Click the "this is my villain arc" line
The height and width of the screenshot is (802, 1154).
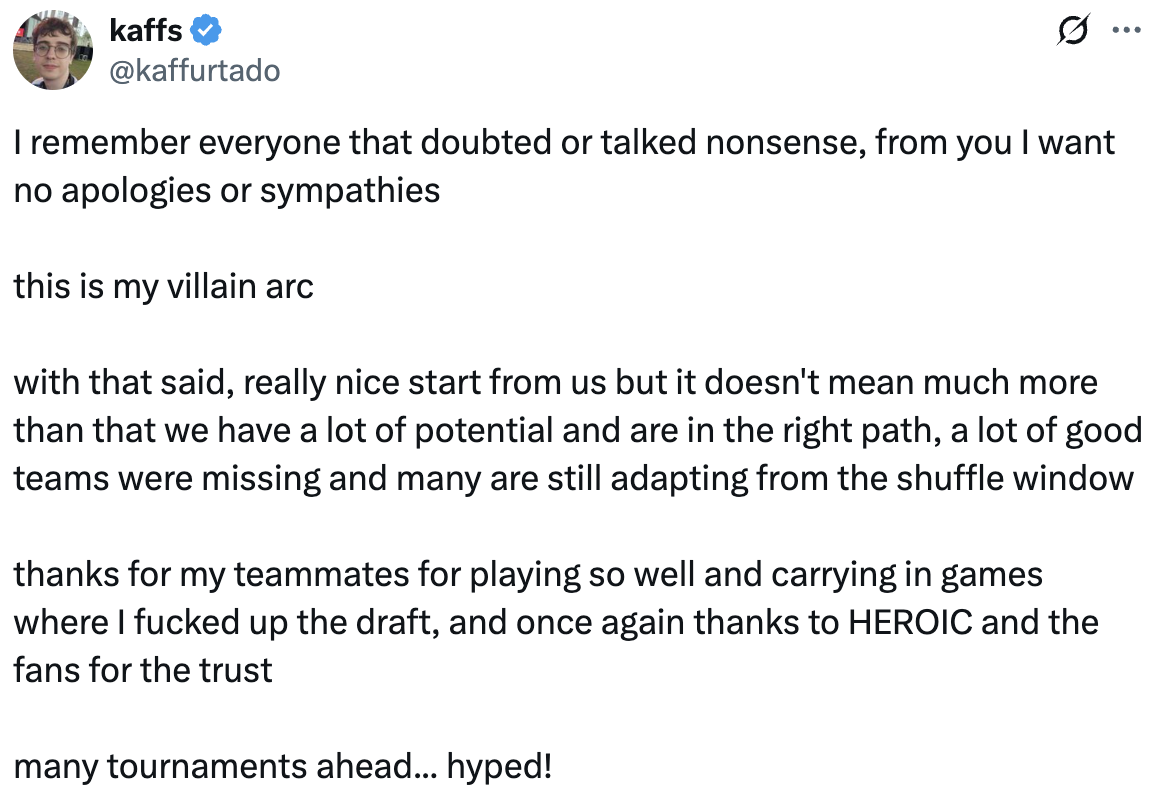[164, 287]
